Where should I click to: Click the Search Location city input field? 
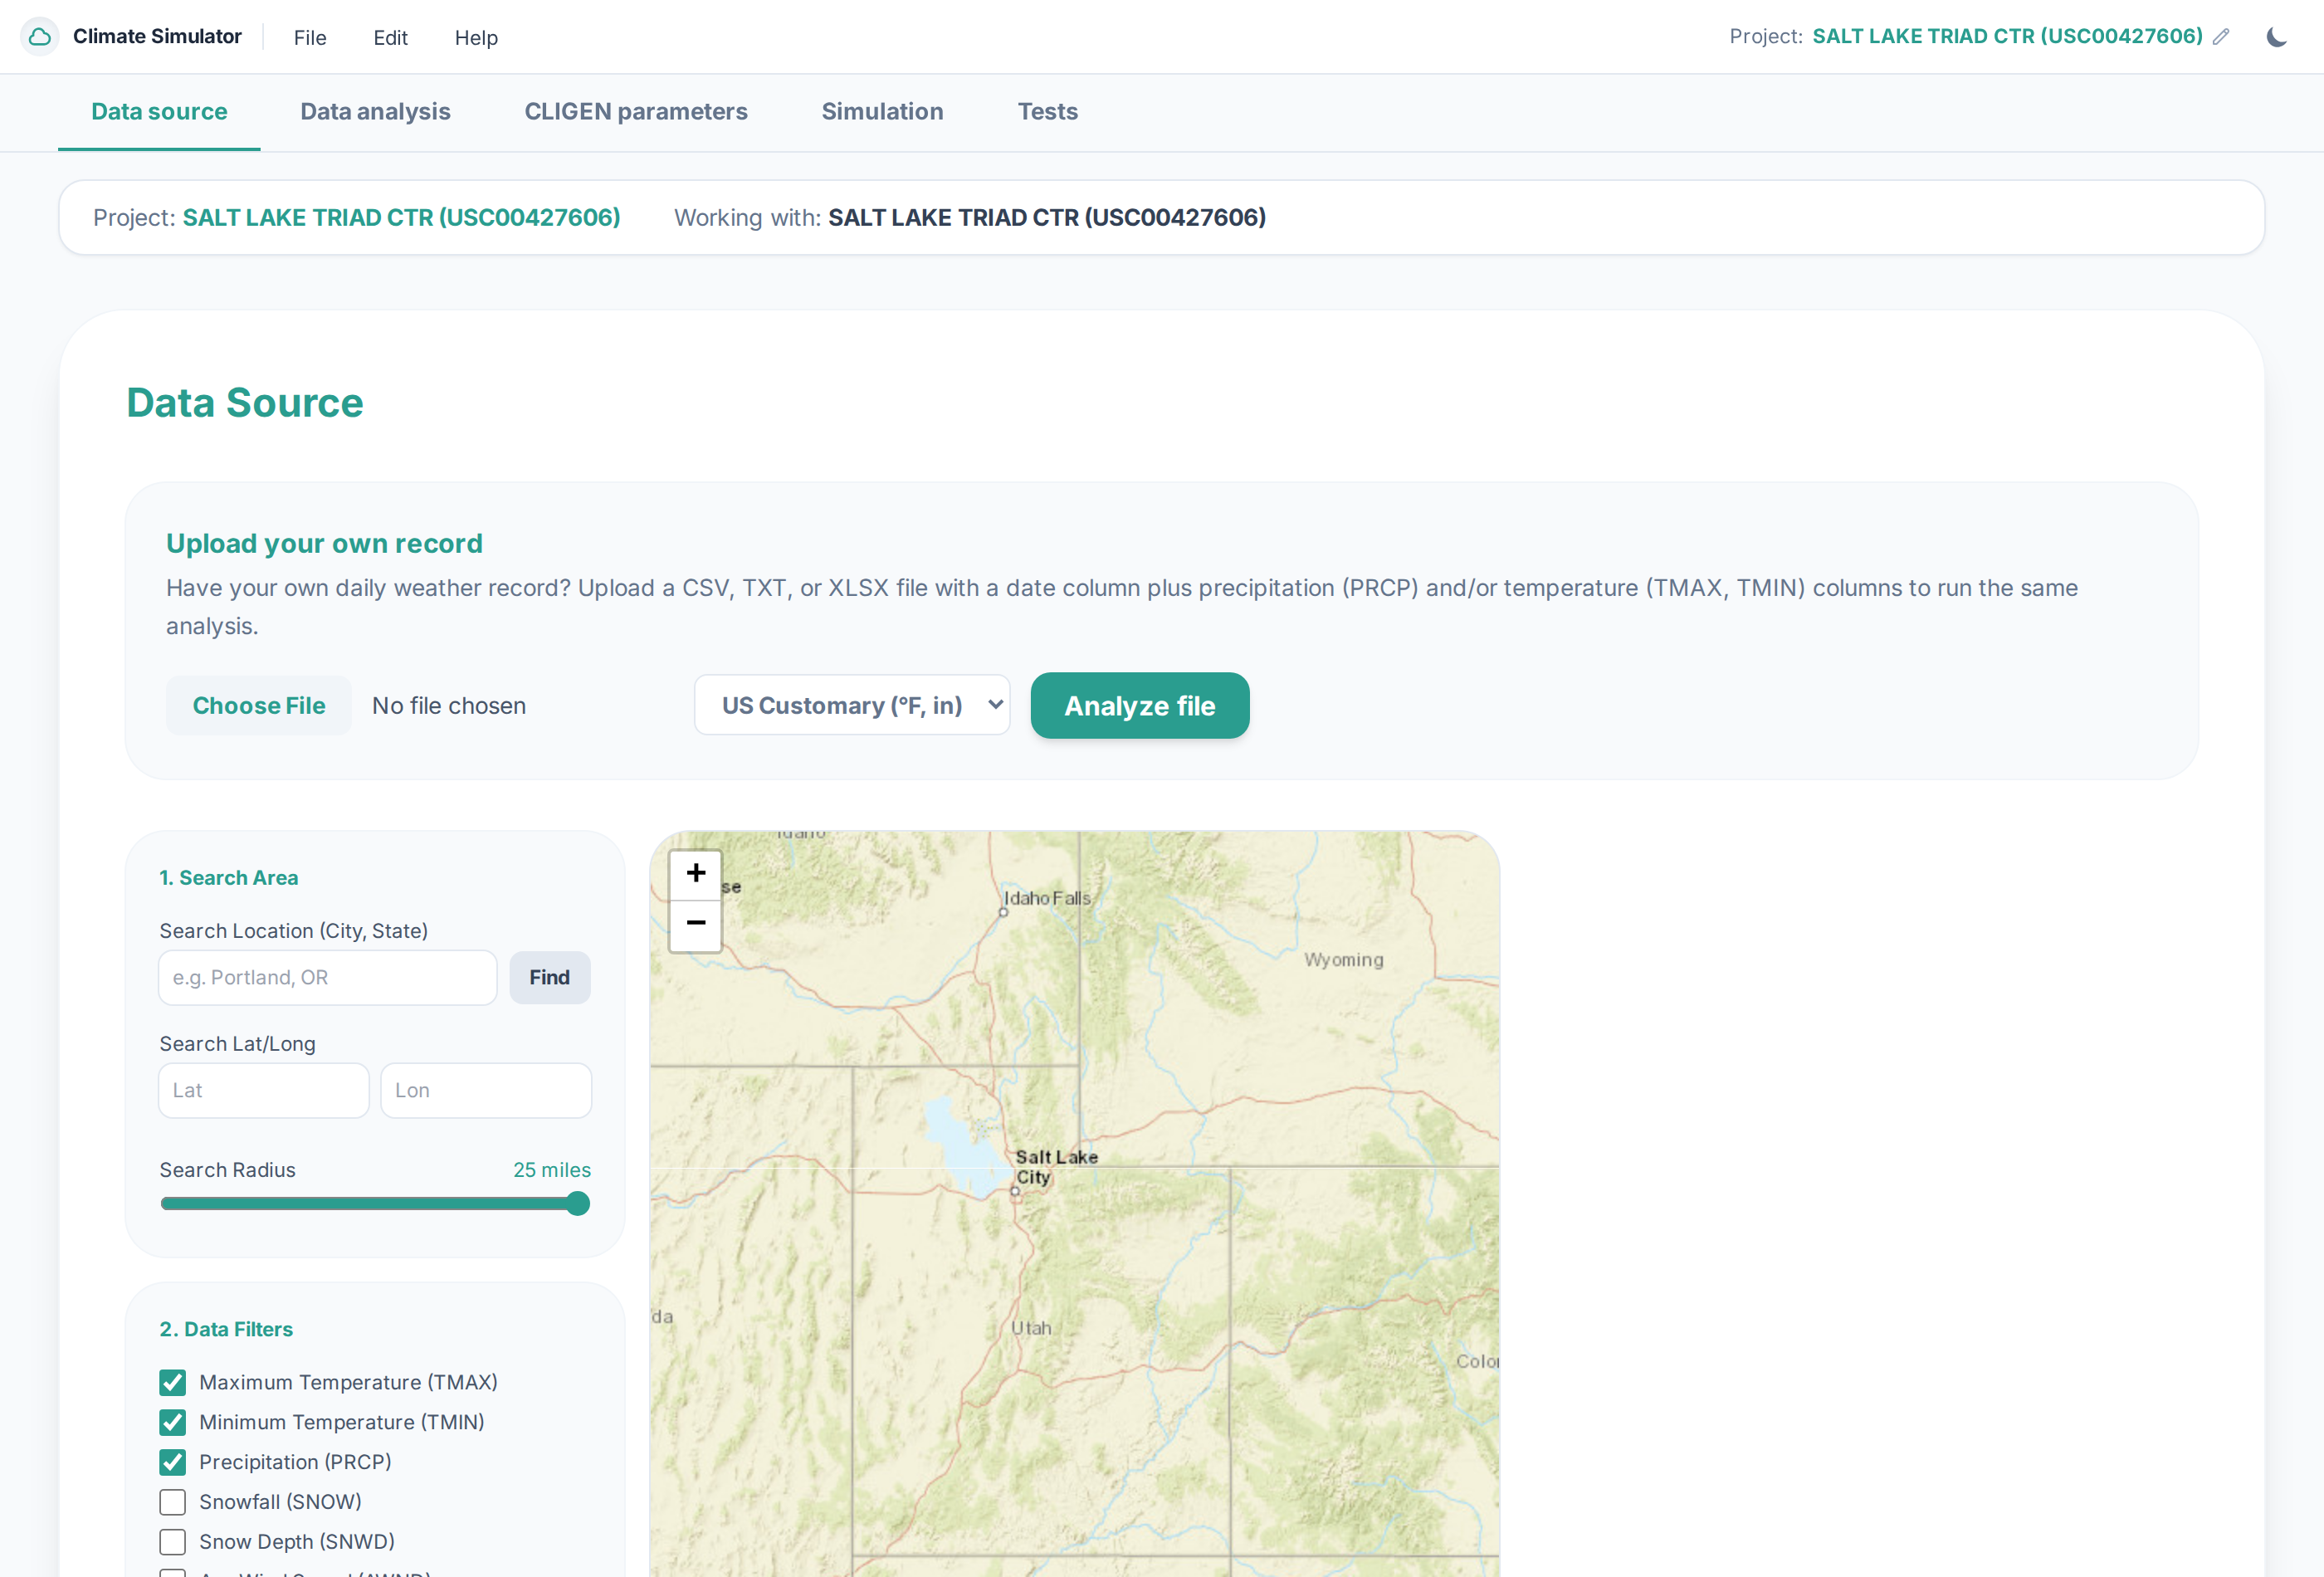click(328, 978)
